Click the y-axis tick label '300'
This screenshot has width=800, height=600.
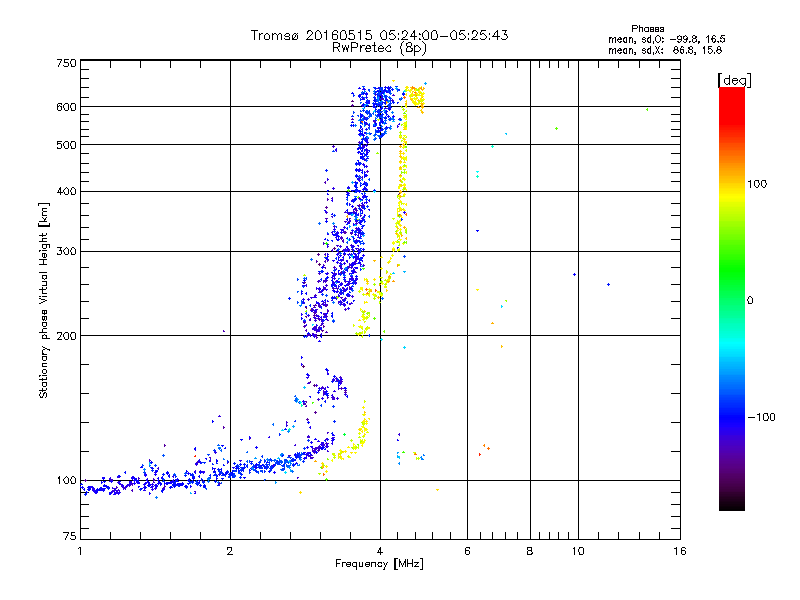66,252
